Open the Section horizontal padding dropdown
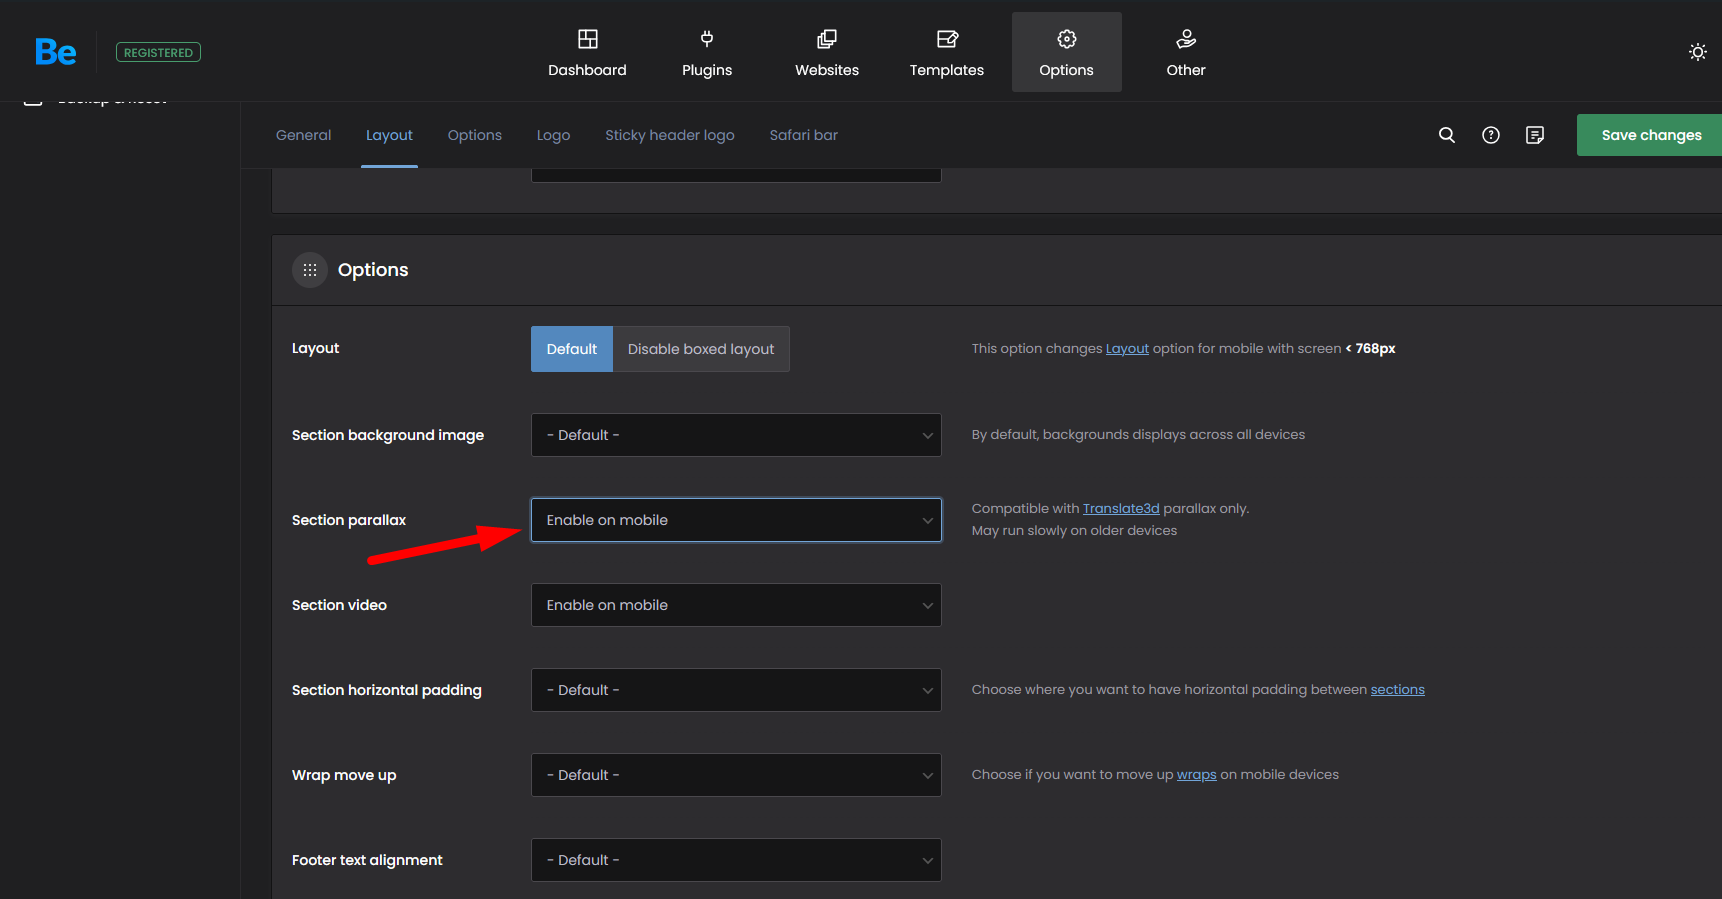 (x=736, y=690)
